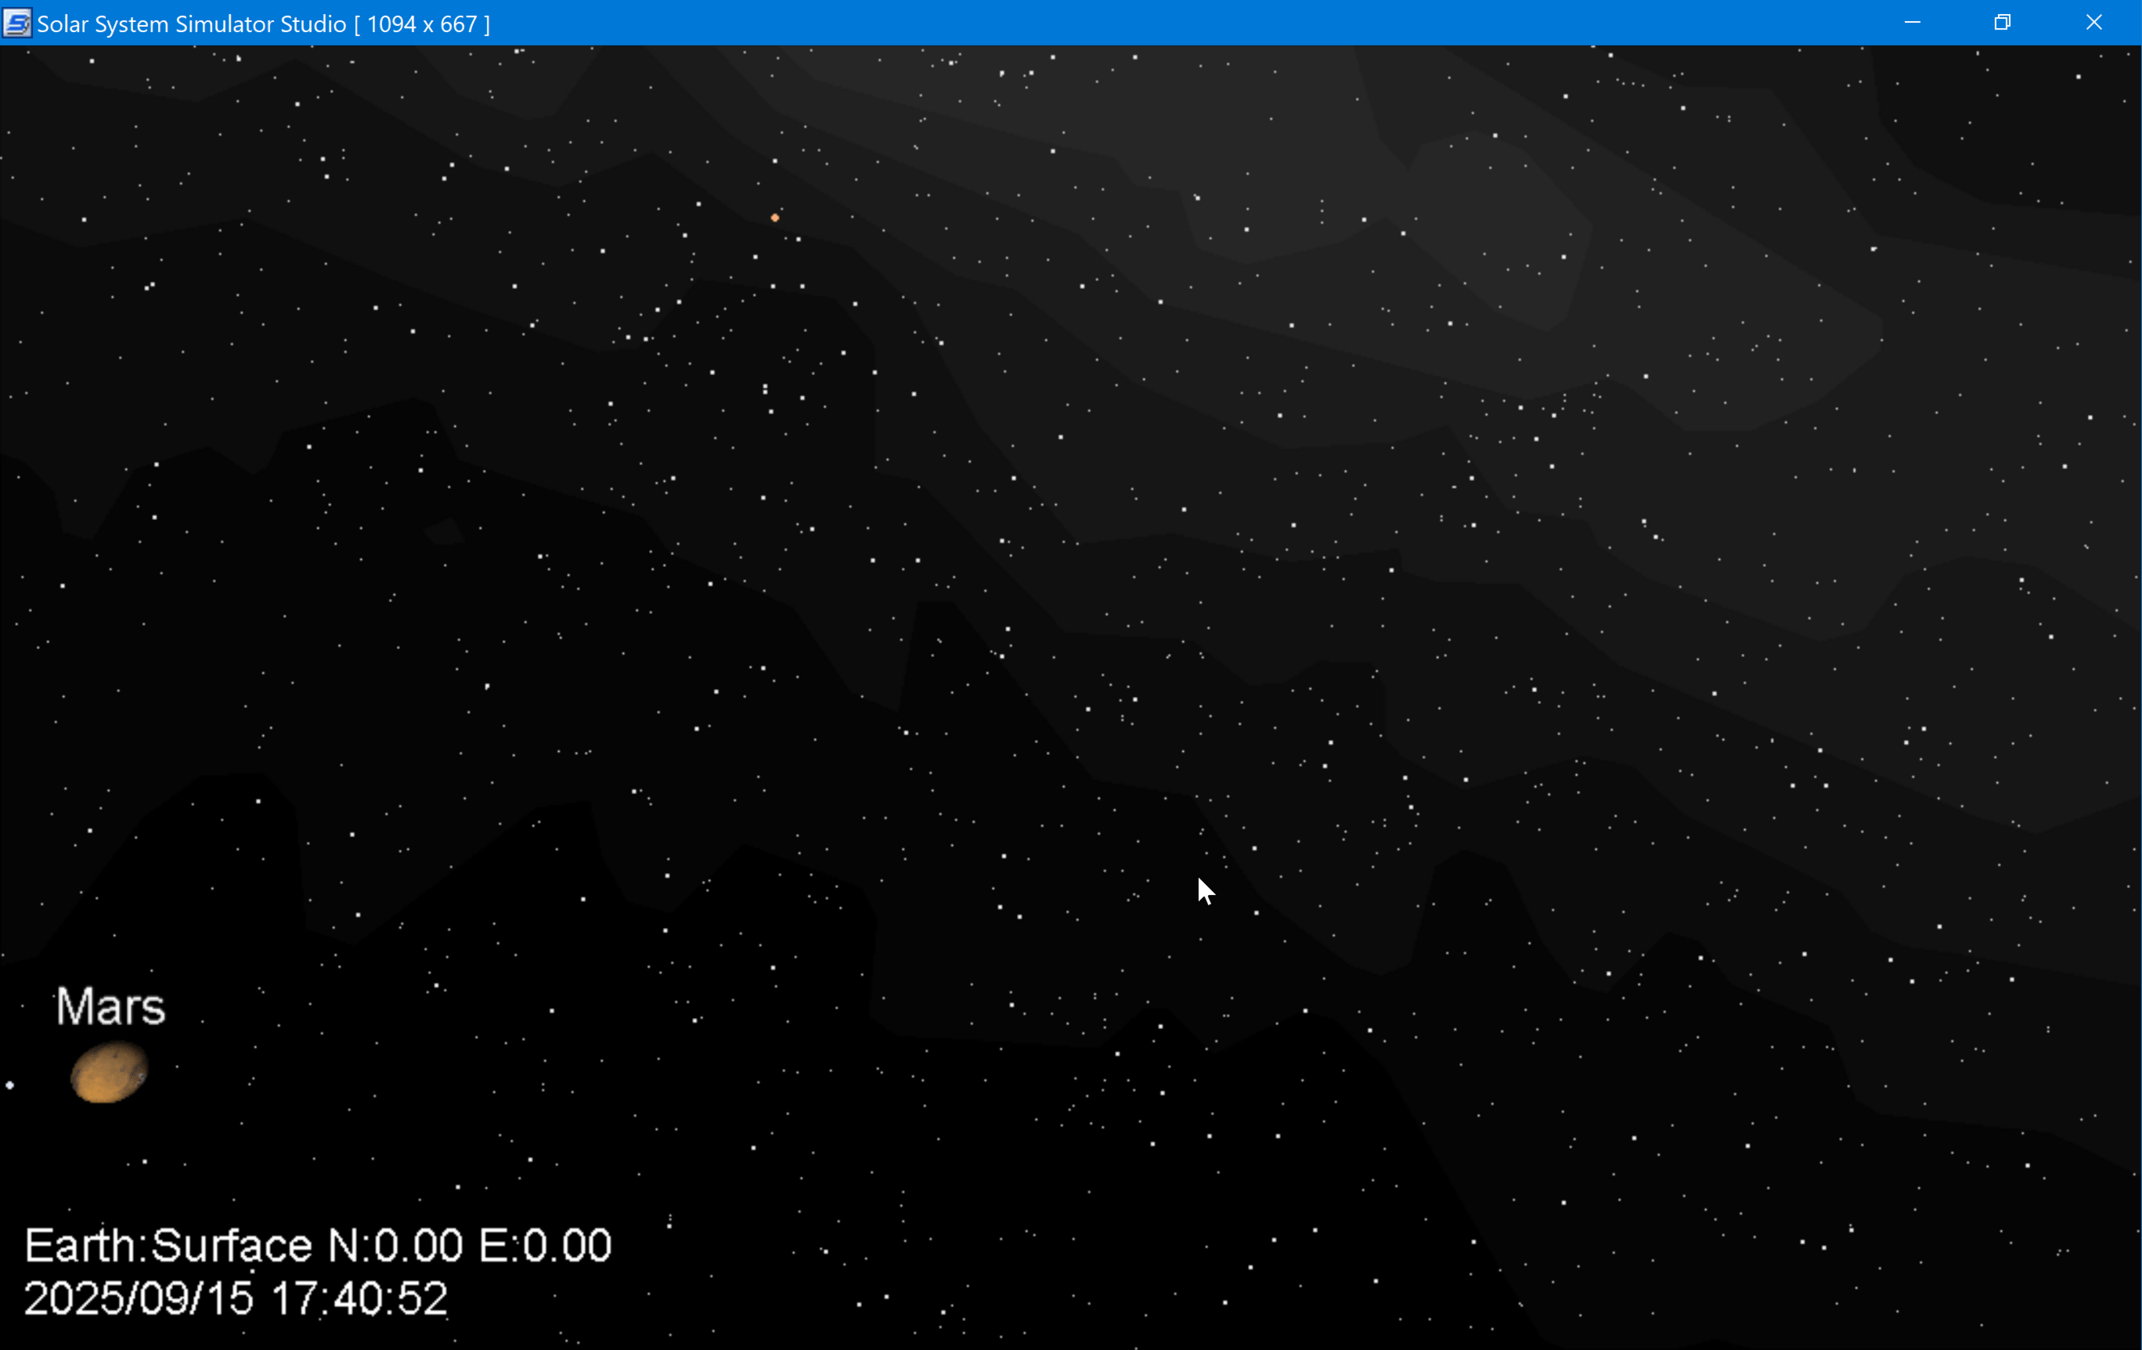Click the pale dot left of Mars
This screenshot has height=1350, width=2142.
(10, 1085)
